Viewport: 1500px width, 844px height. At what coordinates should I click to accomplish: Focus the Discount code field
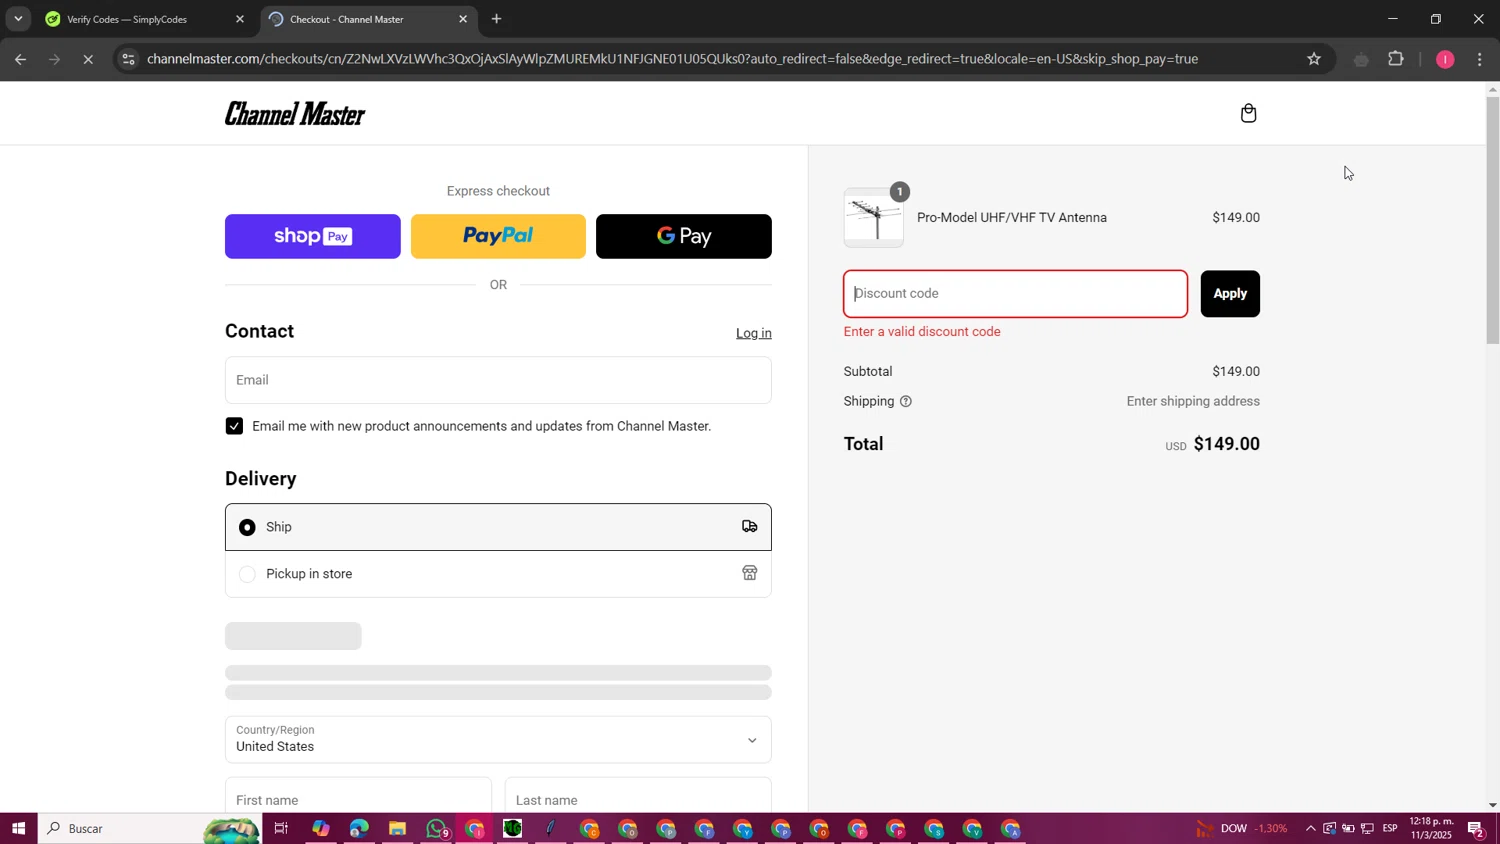[1016, 294]
